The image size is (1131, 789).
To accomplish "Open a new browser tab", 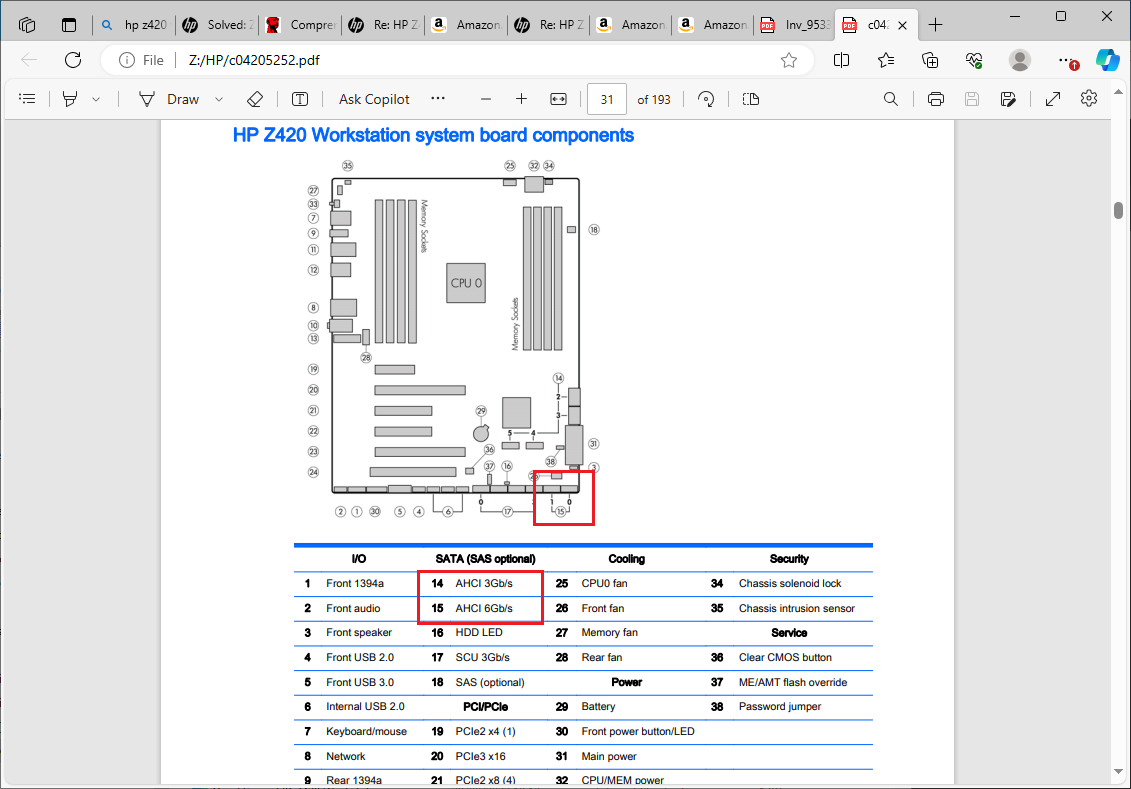I will click(x=936, y=25).
